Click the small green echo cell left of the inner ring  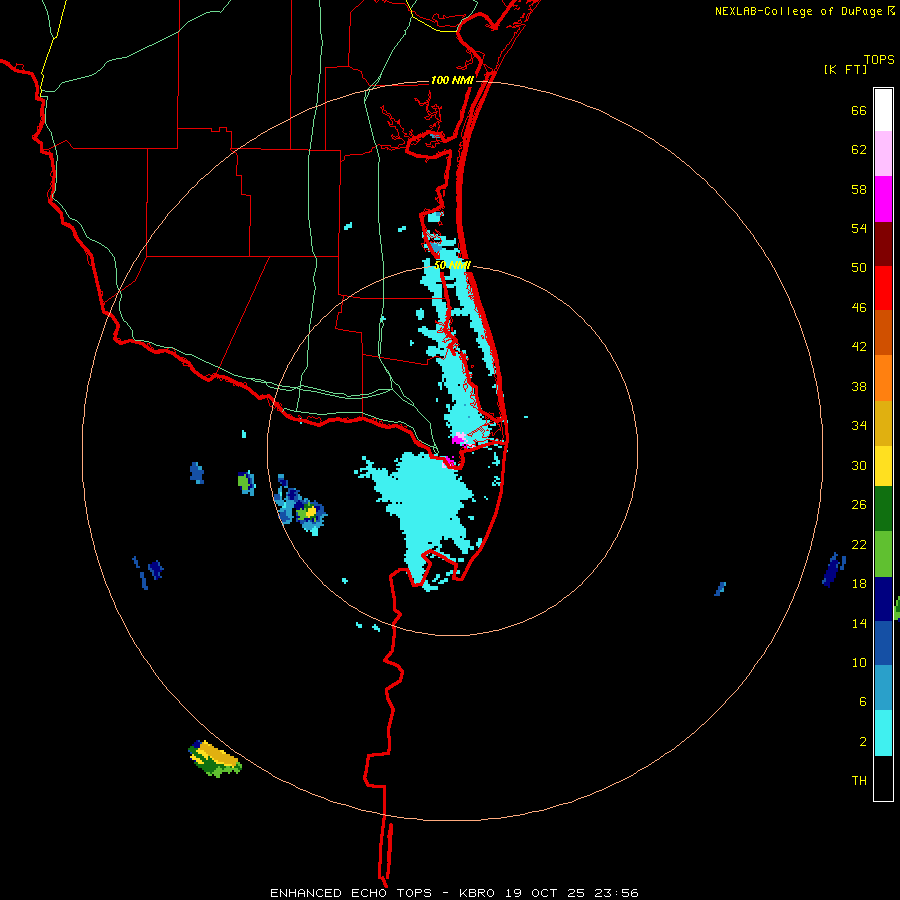(246, 483)
